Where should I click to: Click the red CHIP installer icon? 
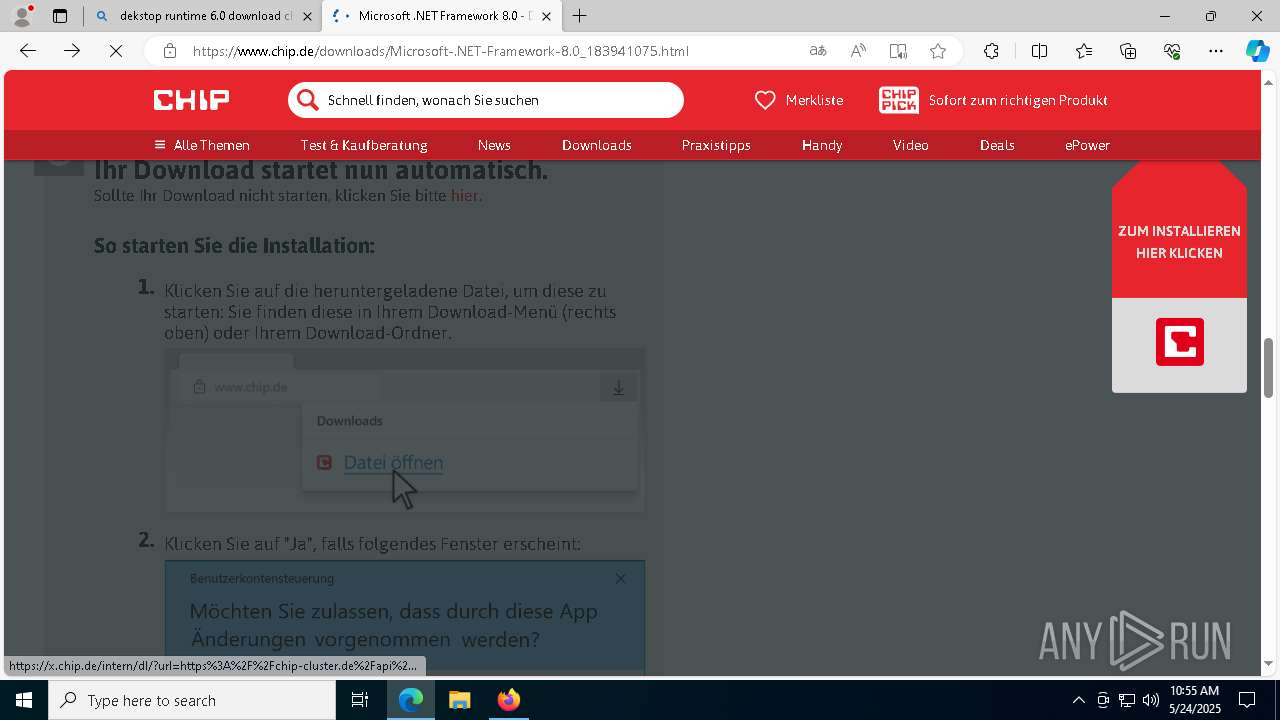pyautogui.click(x=1180, y=342)
